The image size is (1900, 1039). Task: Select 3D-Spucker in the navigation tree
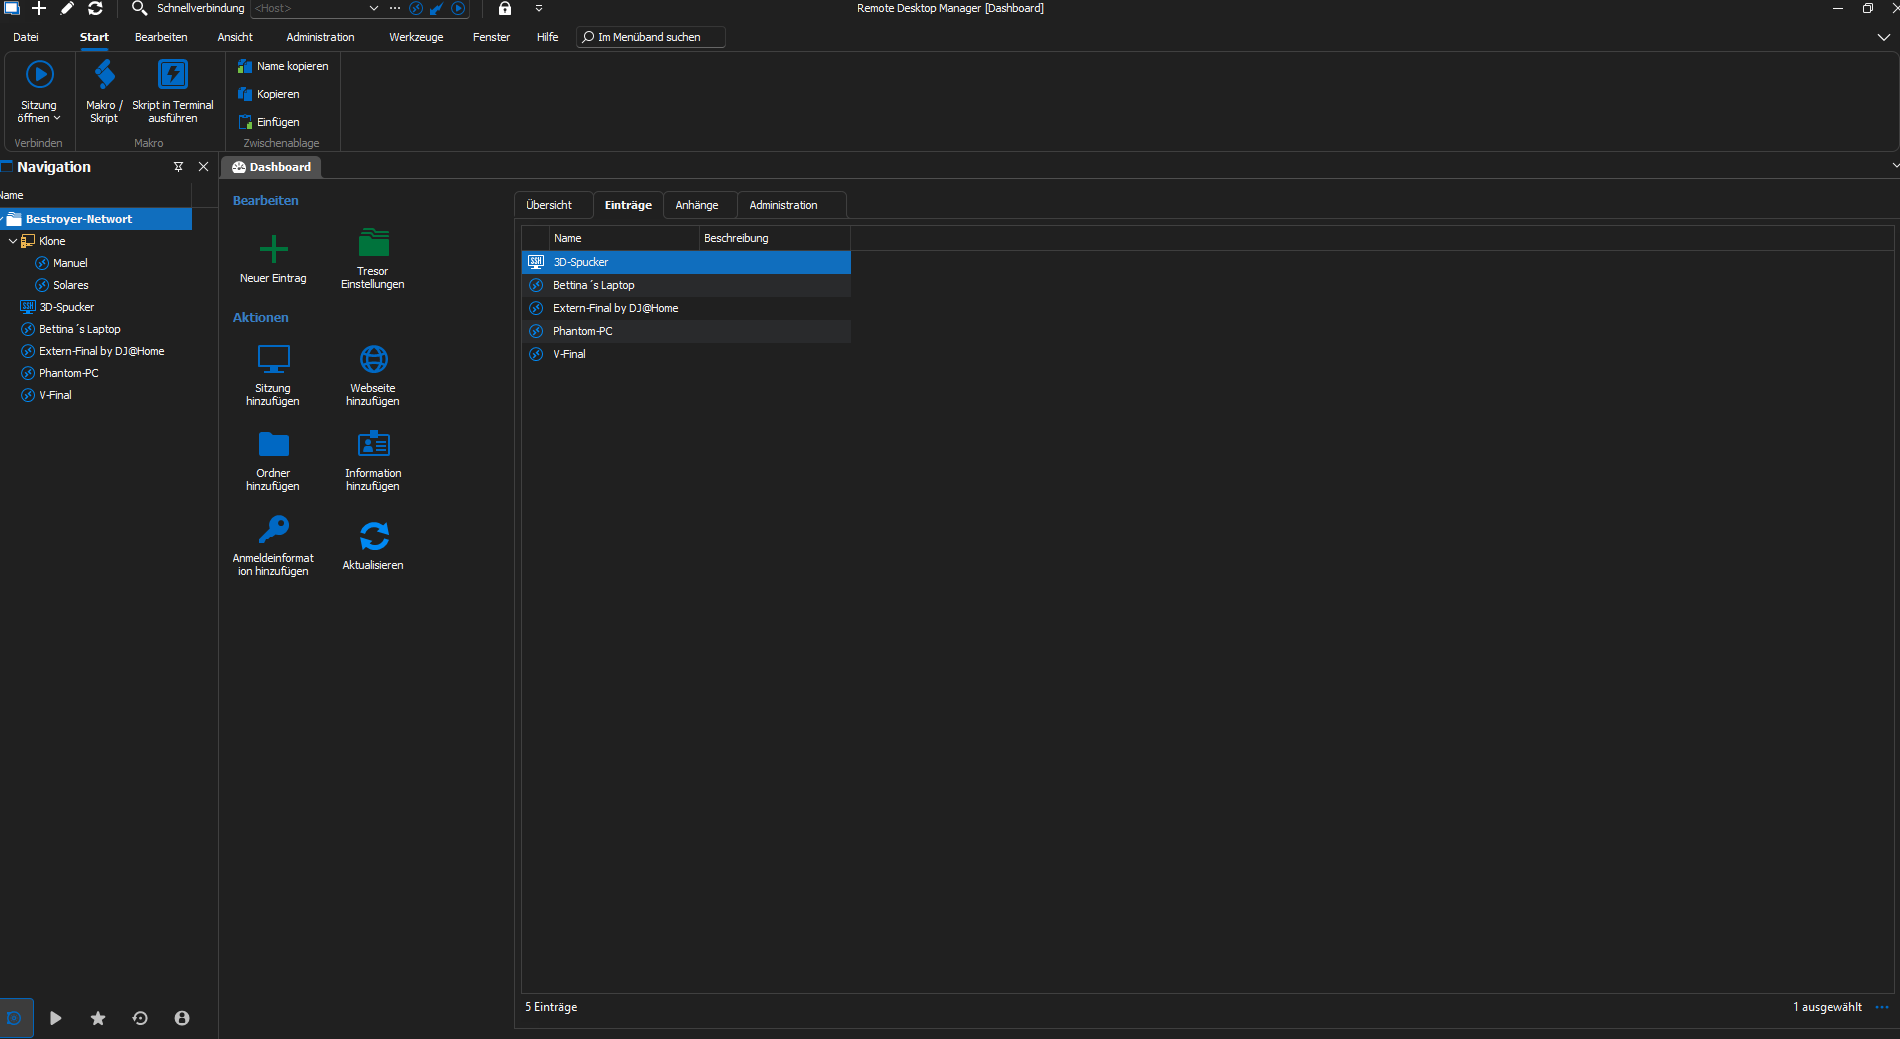[66, 307]
